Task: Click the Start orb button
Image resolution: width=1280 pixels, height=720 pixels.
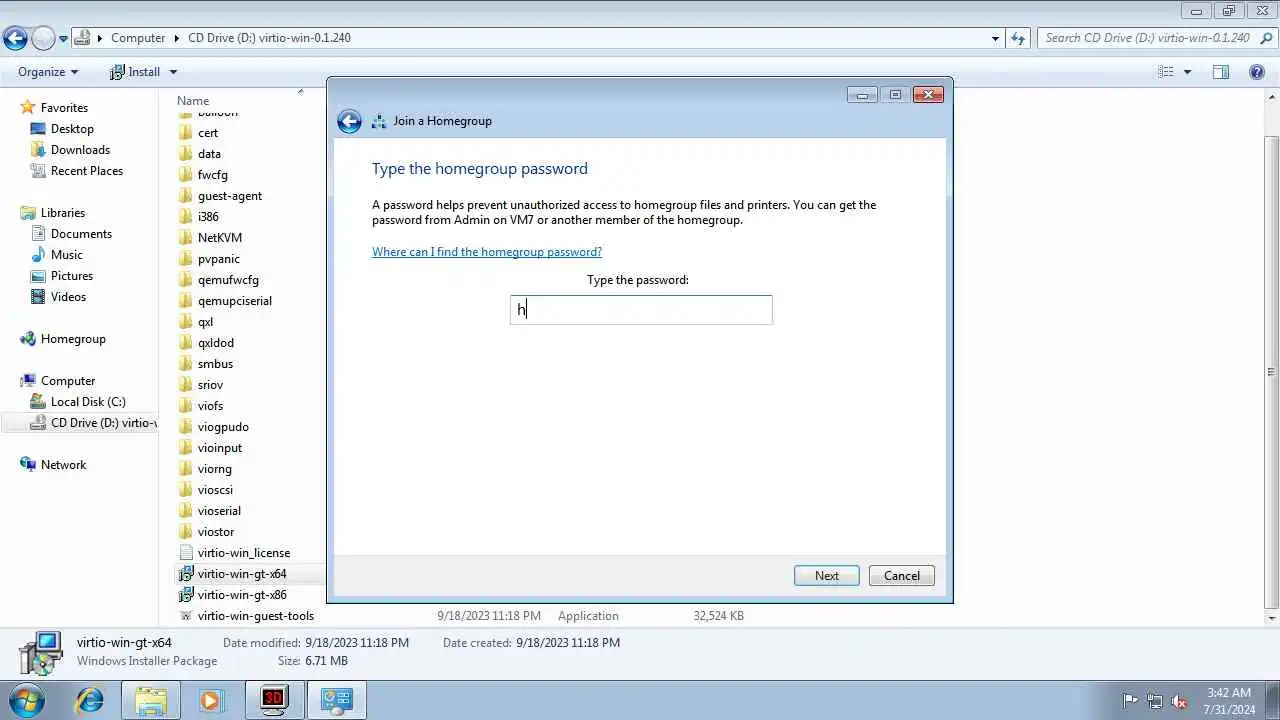Action: click(27, 700)
